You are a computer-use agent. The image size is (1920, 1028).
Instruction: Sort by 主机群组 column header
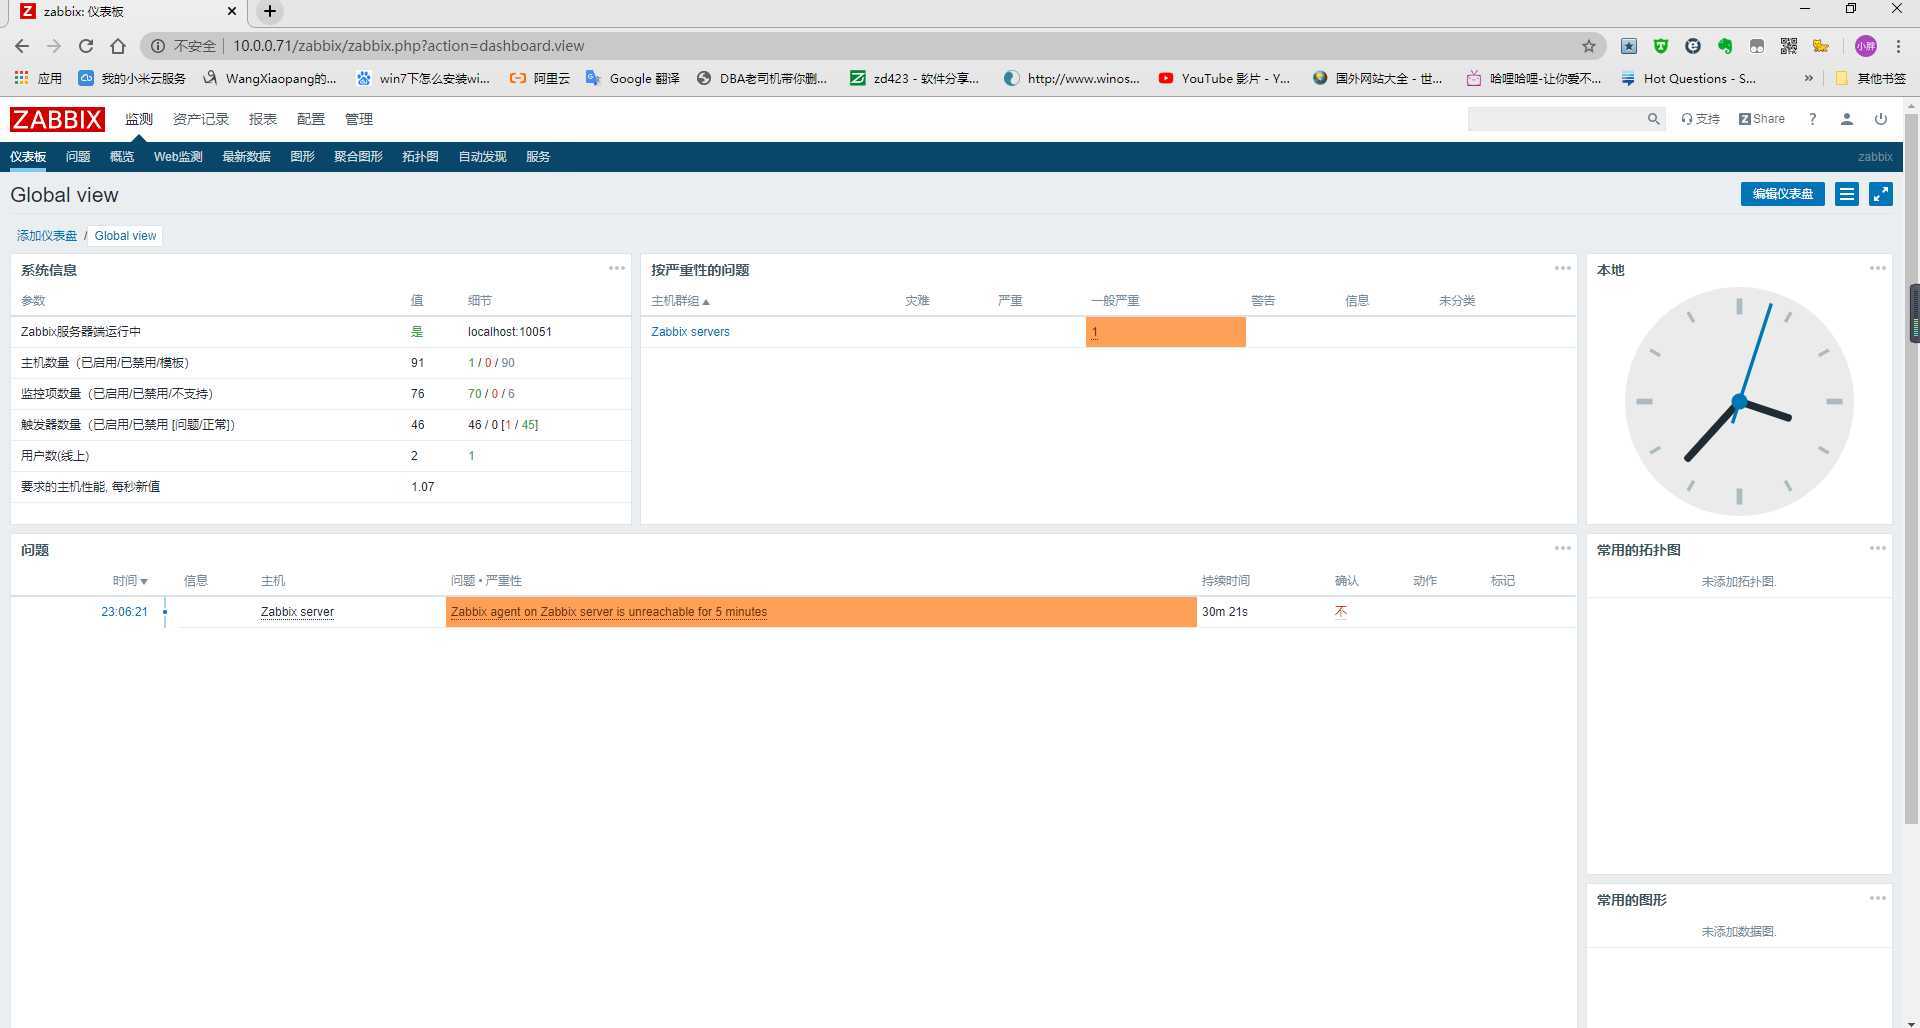680,301
